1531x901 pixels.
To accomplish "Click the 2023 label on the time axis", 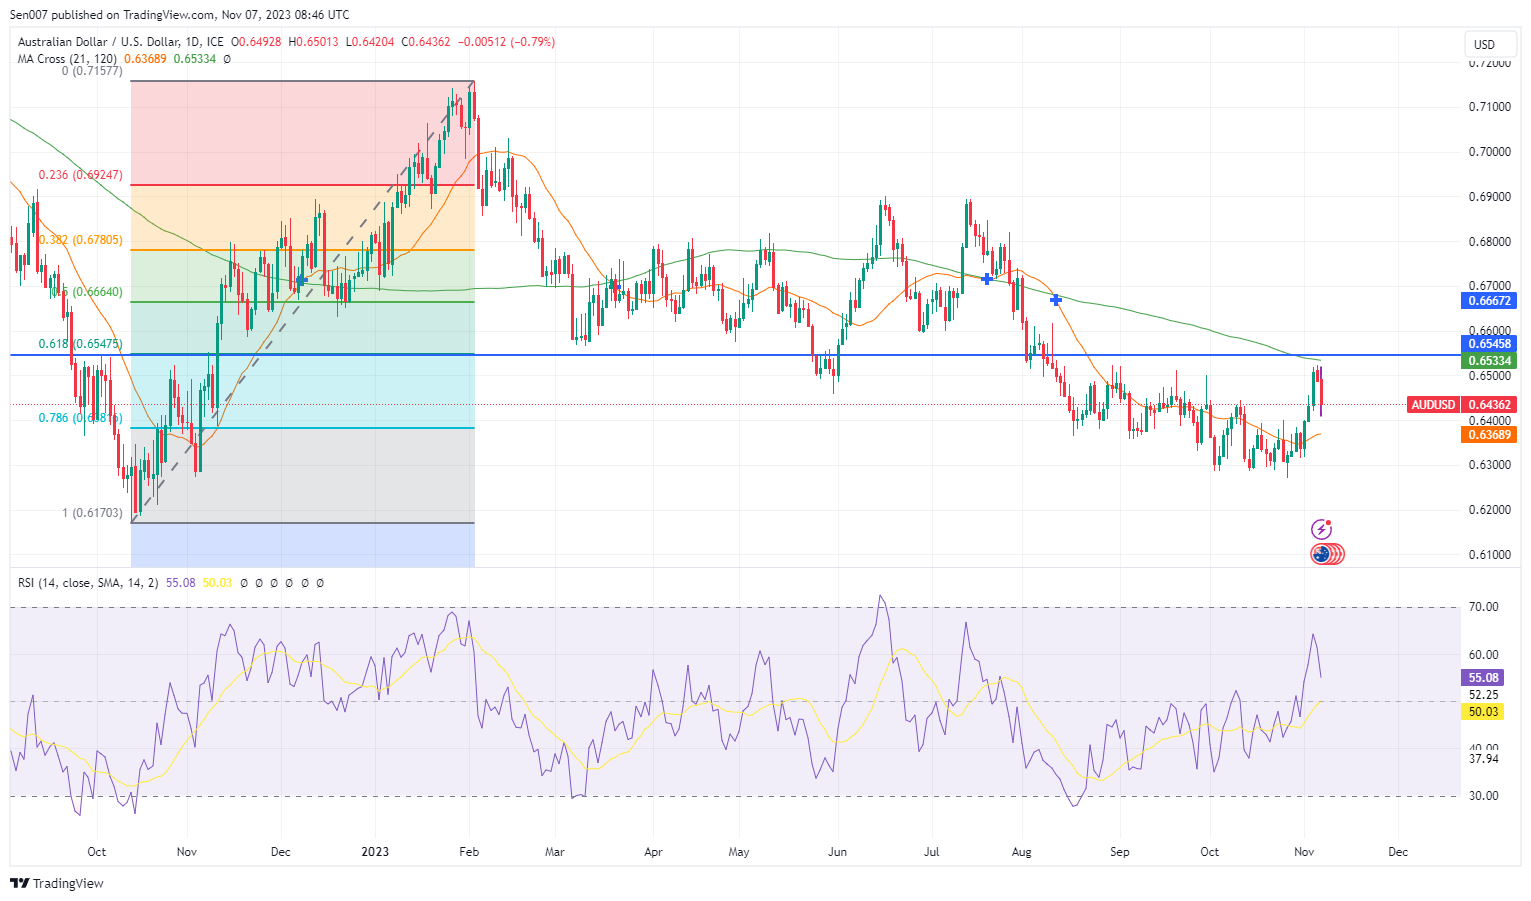I will tap(375, 852).
